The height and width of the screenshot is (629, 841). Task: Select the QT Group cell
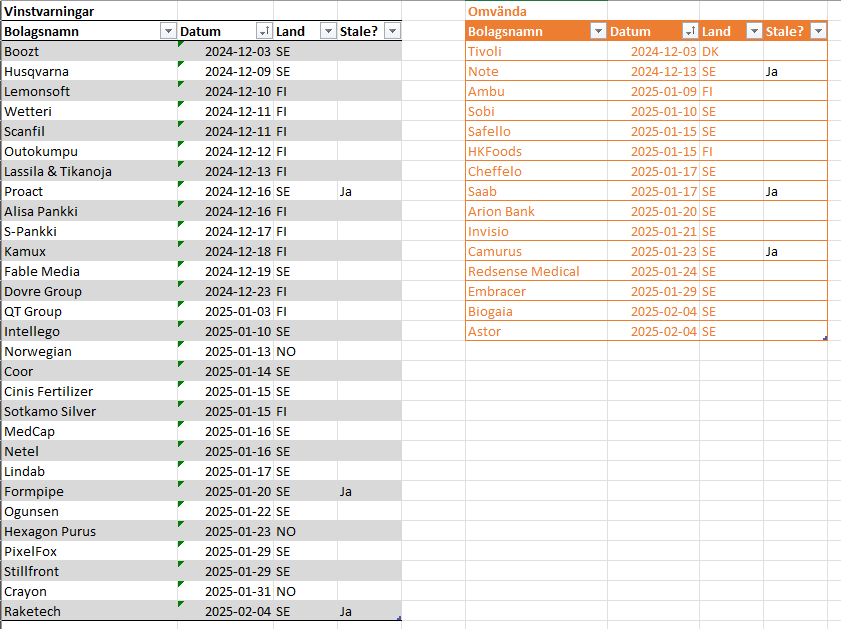tap(90, 312)
